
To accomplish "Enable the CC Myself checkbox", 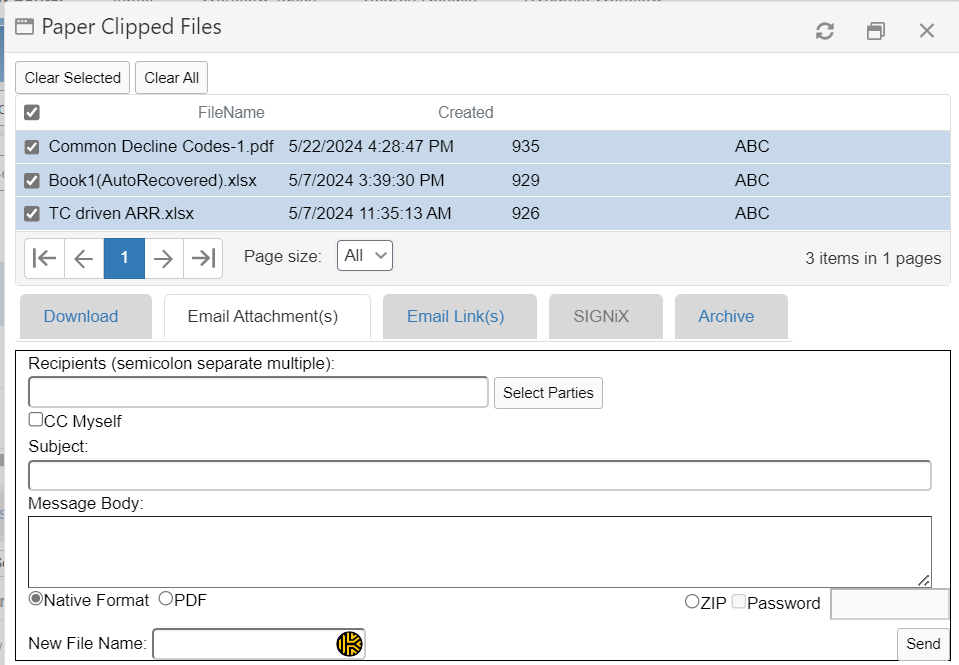I will coord(36,420).
